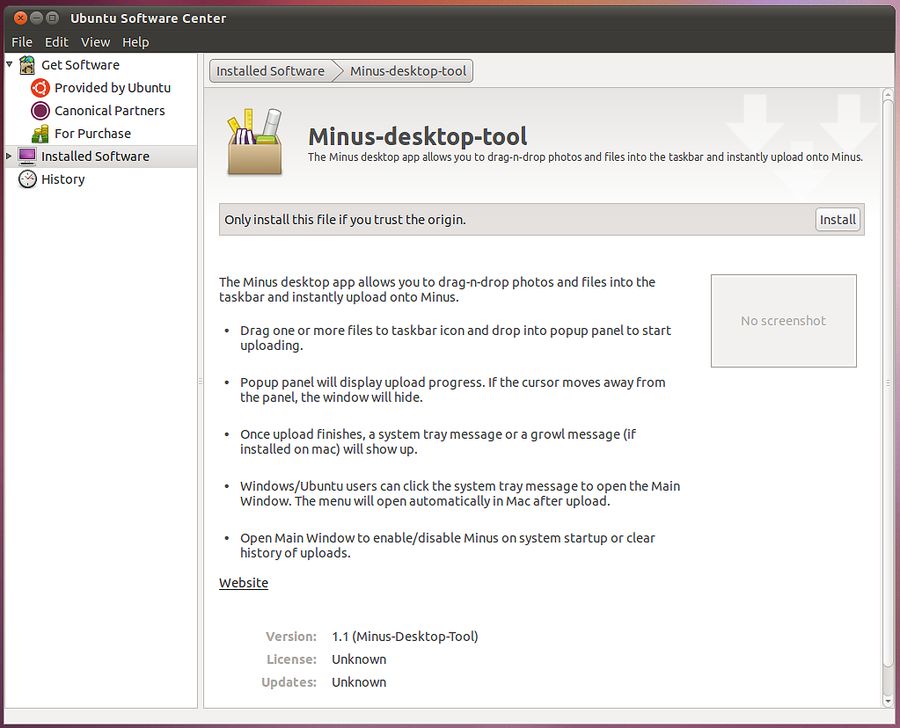Click the Minus-desktop-tool package icon
The width and height of the screenshot is (900, 728).
click(254, 142)
